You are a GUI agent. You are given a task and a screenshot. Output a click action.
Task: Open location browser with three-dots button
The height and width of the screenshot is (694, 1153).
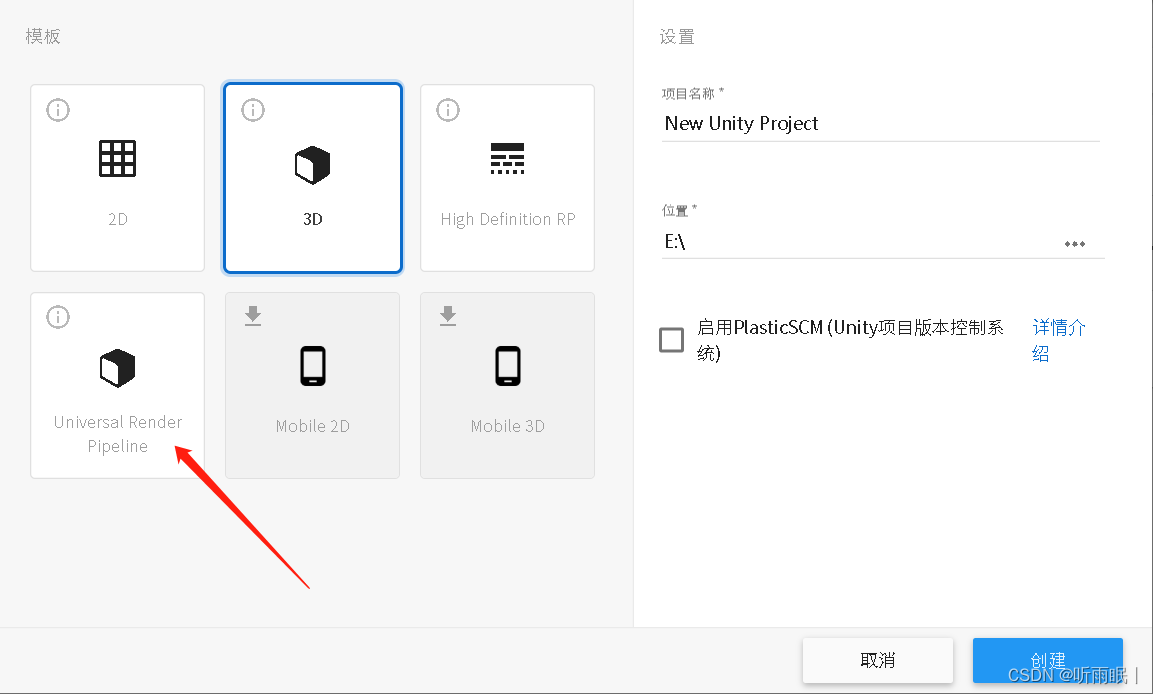[x=1074, y=243]
